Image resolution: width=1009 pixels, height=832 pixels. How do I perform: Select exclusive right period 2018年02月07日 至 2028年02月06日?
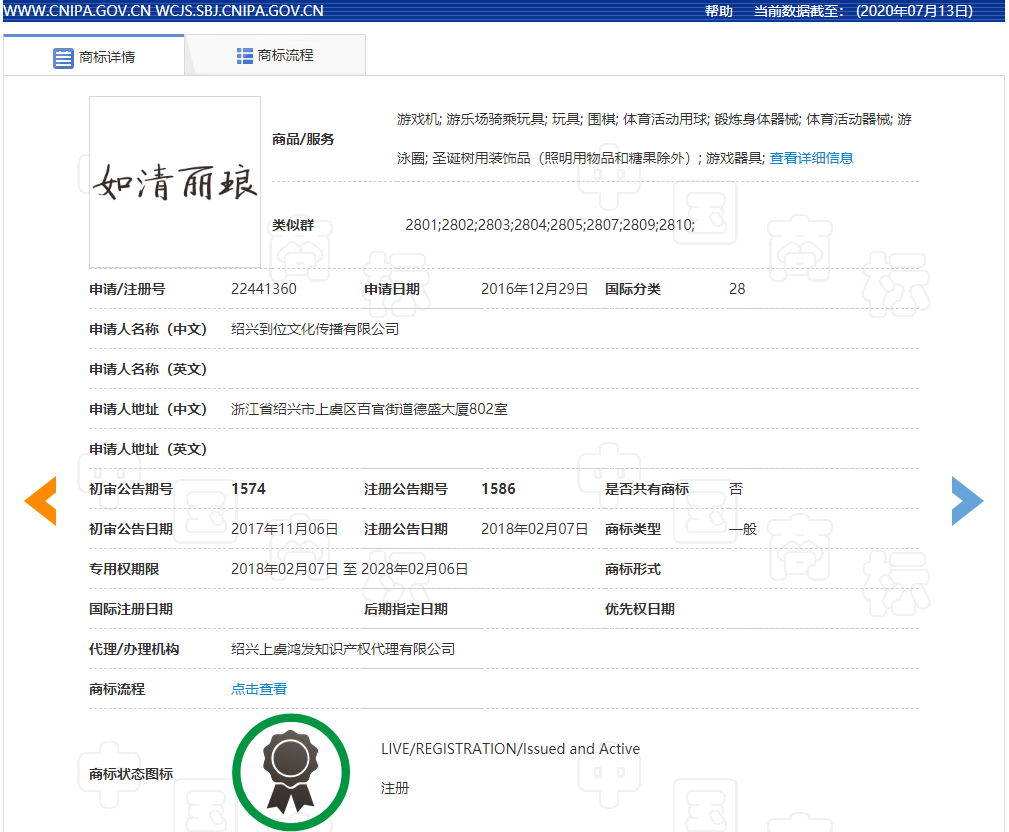pyautogui.click(x=349, y=569)
